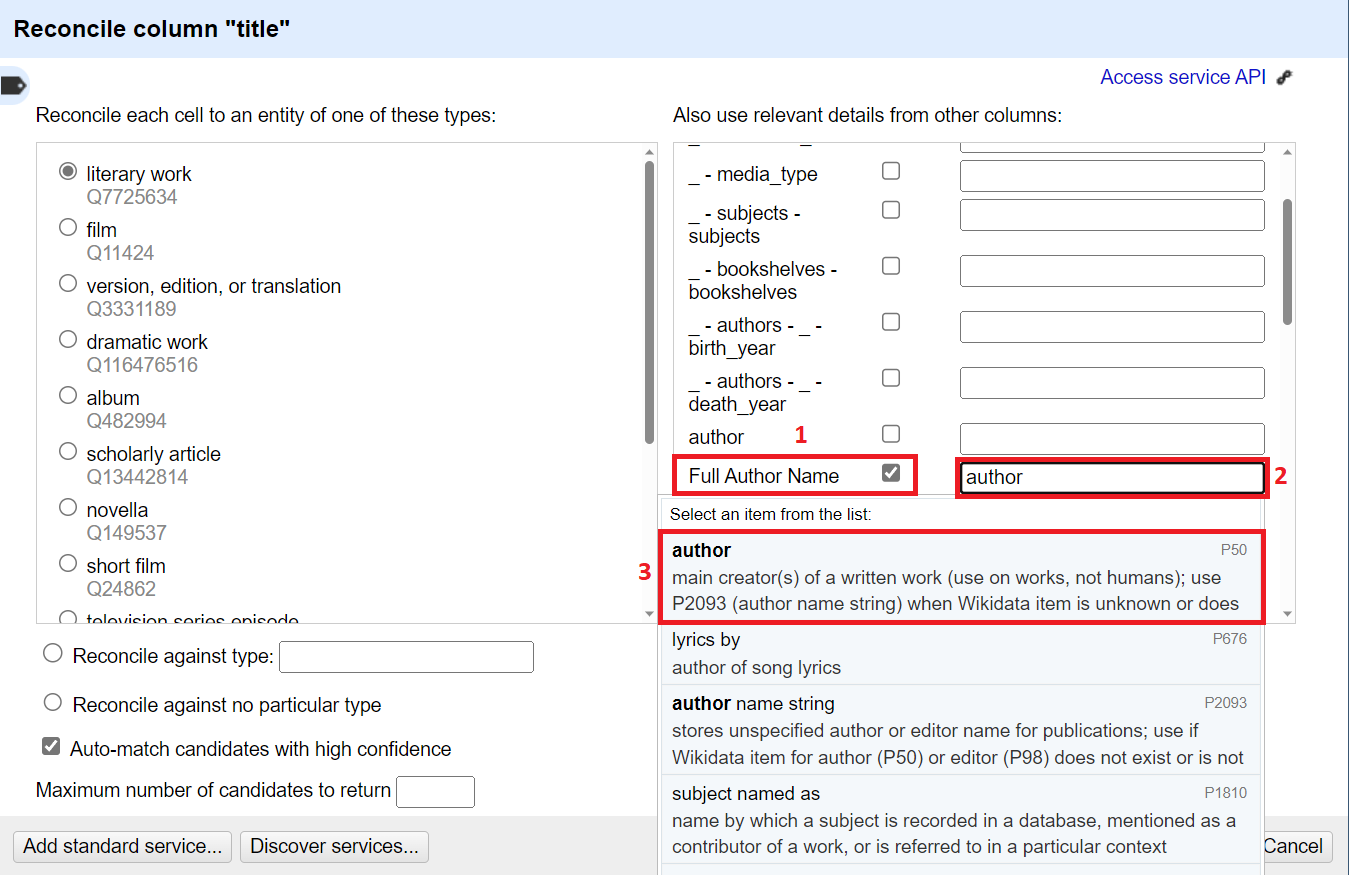Select the novella entity type Q149537
Screen dimensions: 1349x875
point(67,507)
